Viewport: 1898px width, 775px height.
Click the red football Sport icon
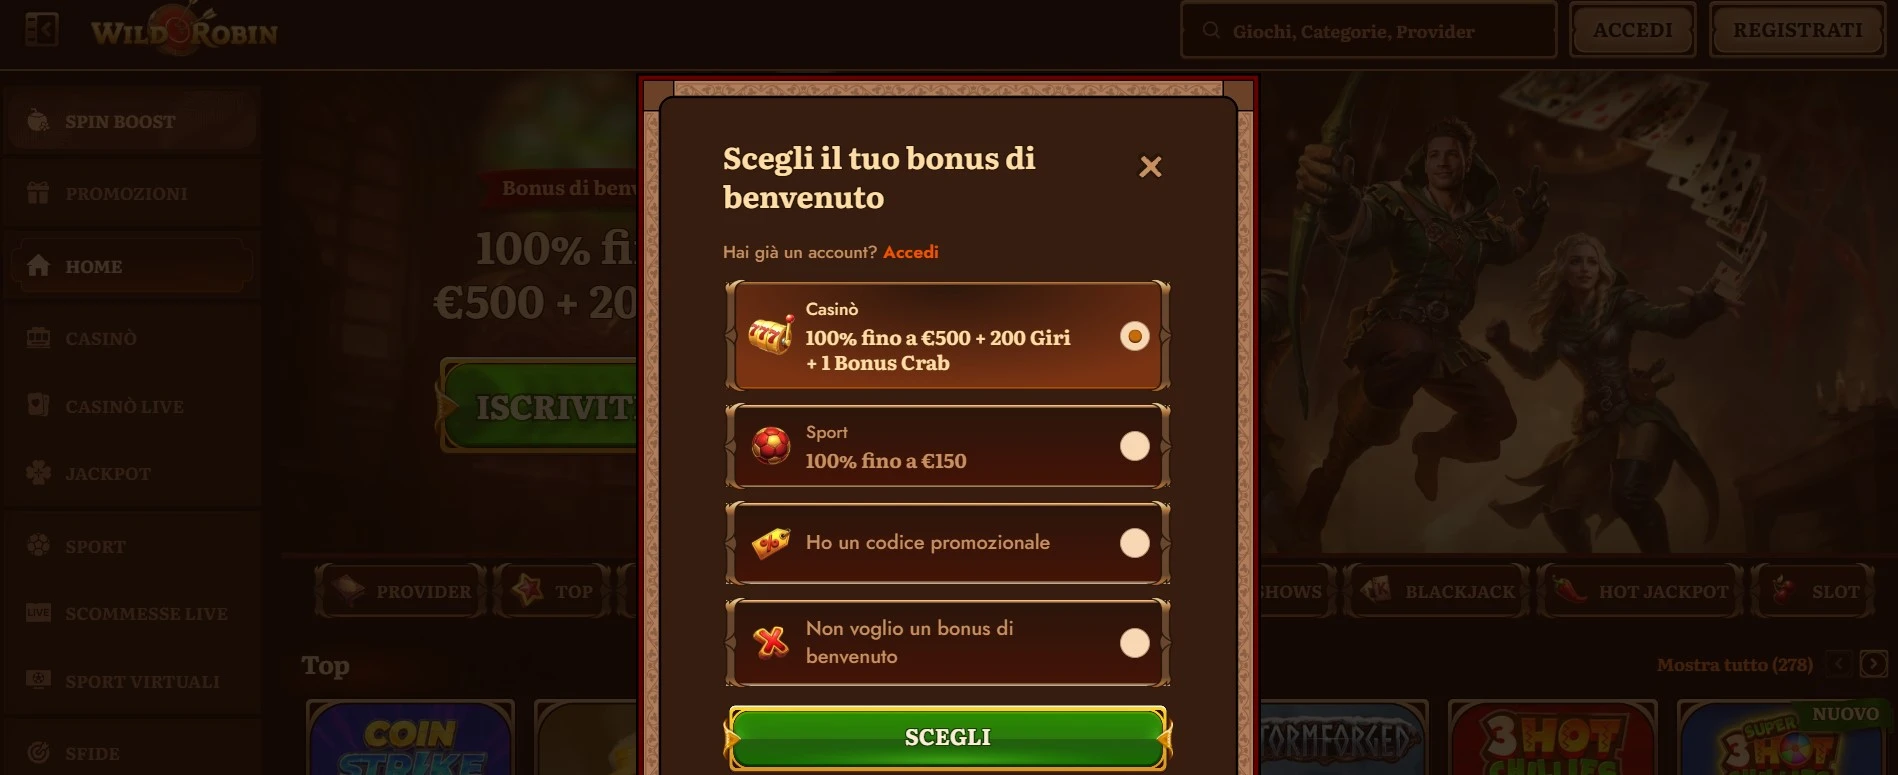[771, 446]
